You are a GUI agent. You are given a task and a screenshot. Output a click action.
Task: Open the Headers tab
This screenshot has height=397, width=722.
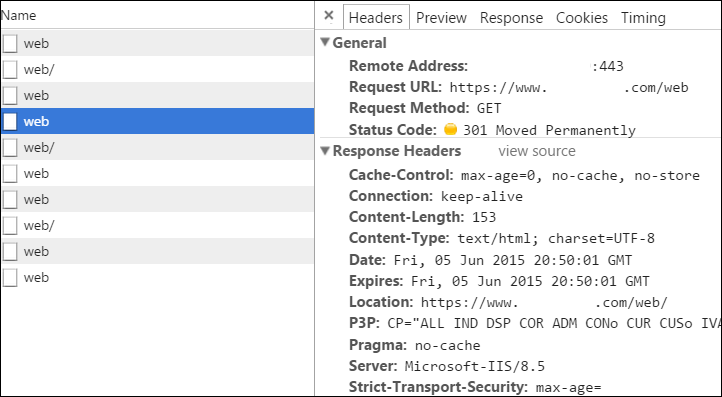(376, 18)
